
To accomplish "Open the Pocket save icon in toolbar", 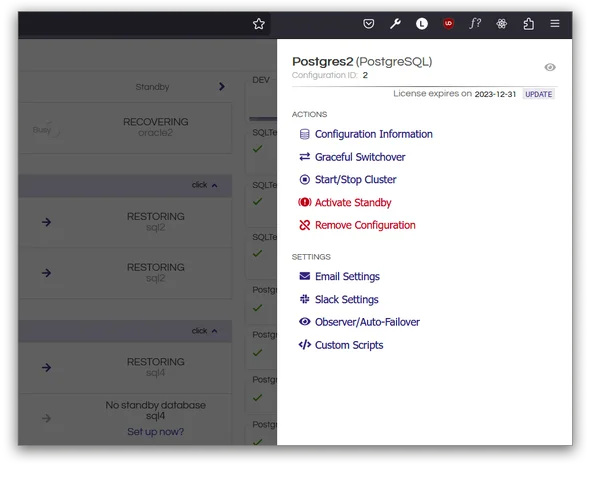I will 368,24.
